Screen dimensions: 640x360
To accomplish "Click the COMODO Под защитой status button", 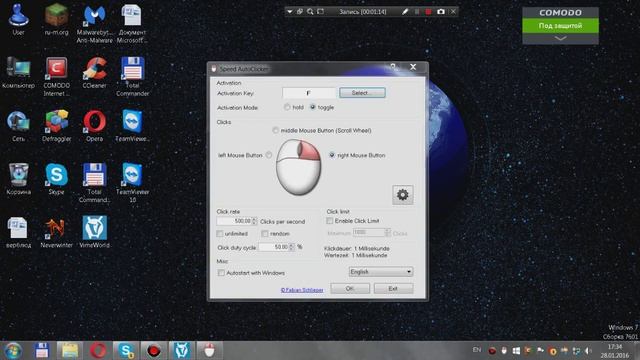I will point(560,26).
